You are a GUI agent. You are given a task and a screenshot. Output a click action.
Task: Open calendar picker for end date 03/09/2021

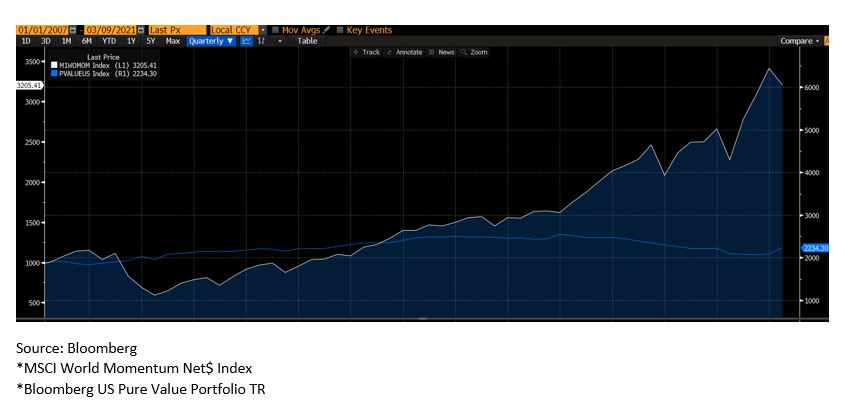pos(141,30)
